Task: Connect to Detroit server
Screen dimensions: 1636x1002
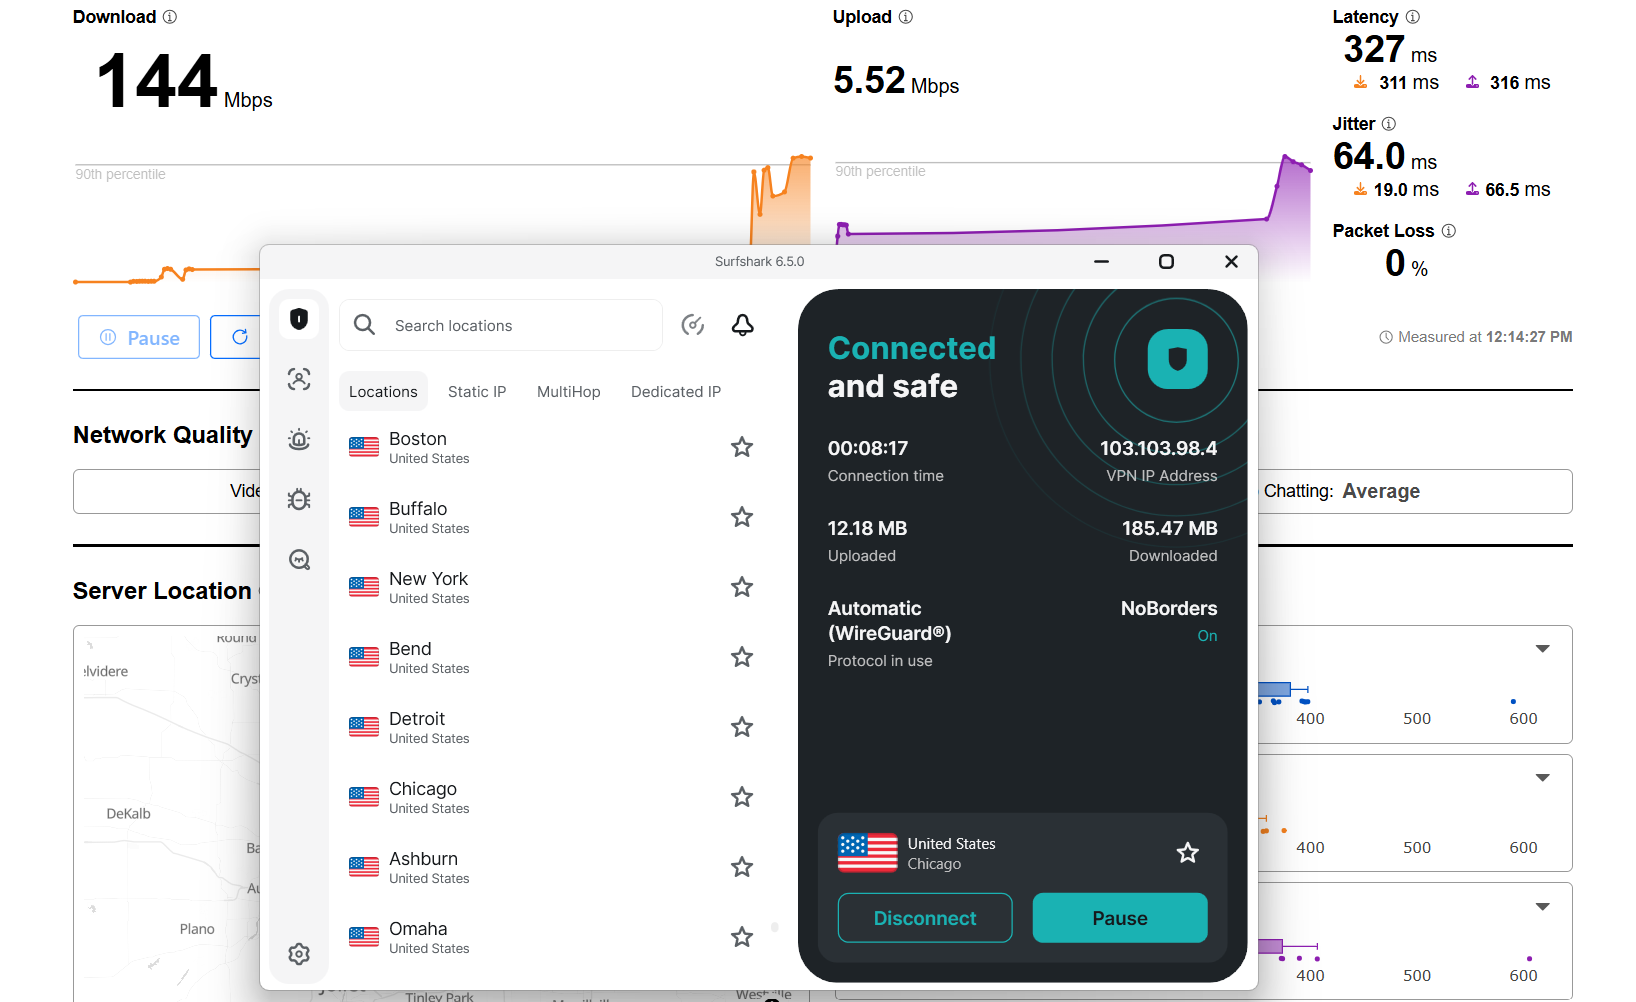Action: click(551, 727)
